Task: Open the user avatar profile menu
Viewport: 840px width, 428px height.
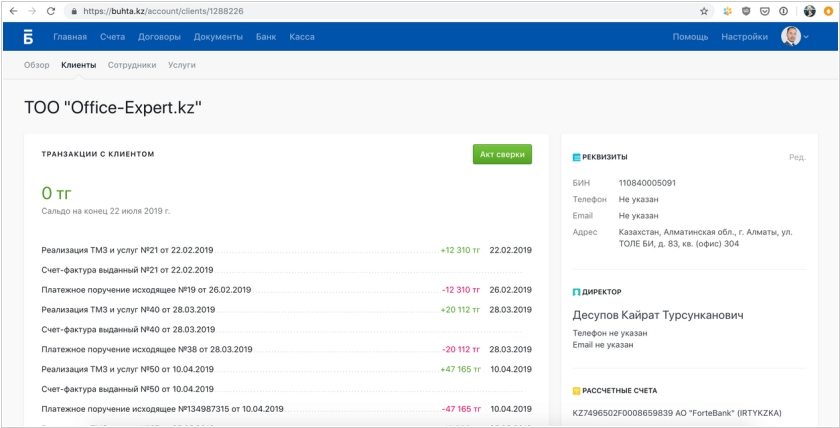Action: 794,36
